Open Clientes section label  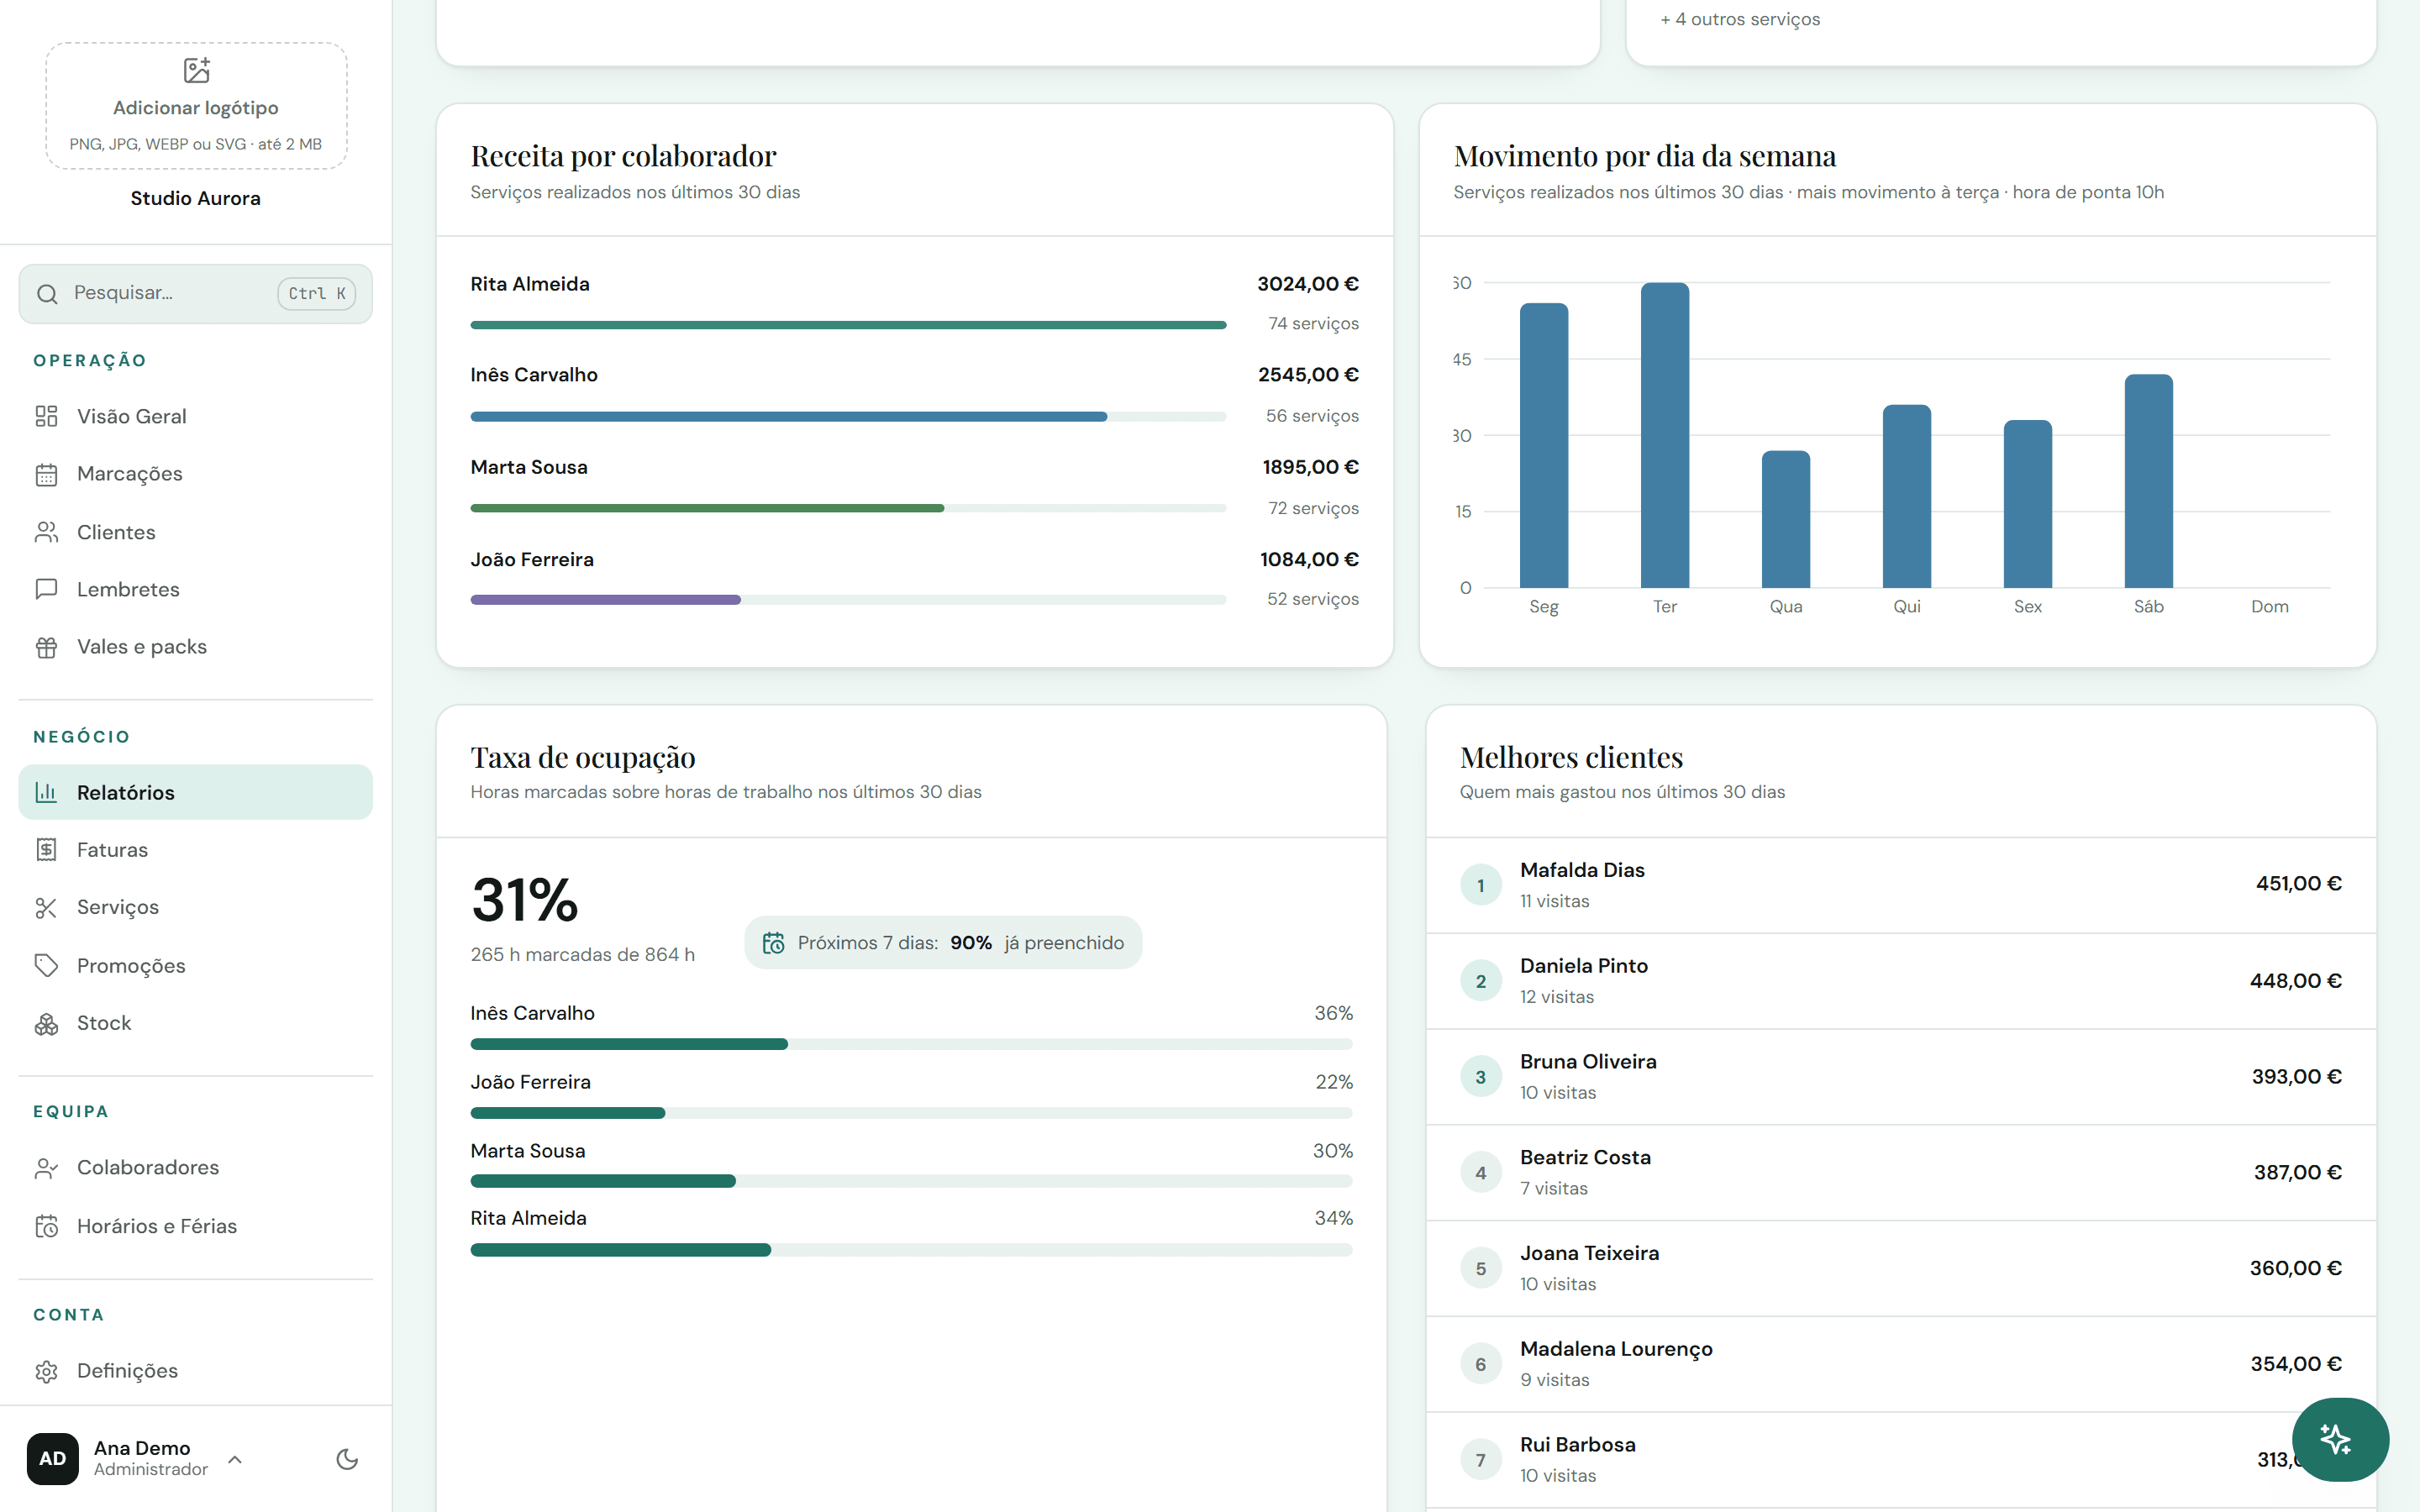click(x=116, y=532)
